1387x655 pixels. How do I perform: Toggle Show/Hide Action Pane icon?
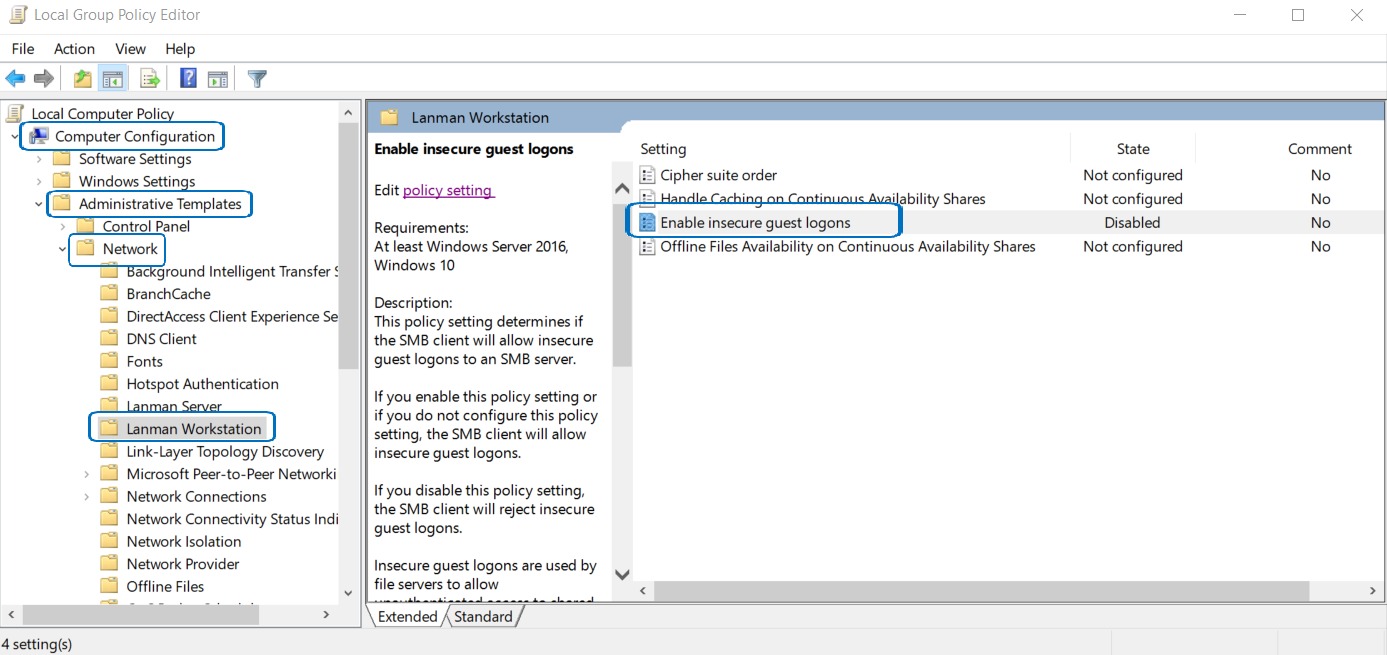coord(218,79)
